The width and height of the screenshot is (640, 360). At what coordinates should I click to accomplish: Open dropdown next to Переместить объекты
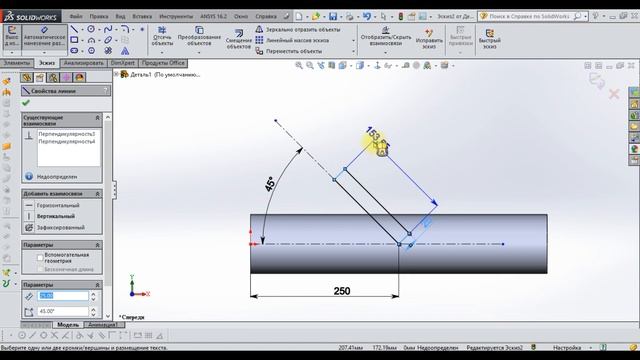(353, 51)
